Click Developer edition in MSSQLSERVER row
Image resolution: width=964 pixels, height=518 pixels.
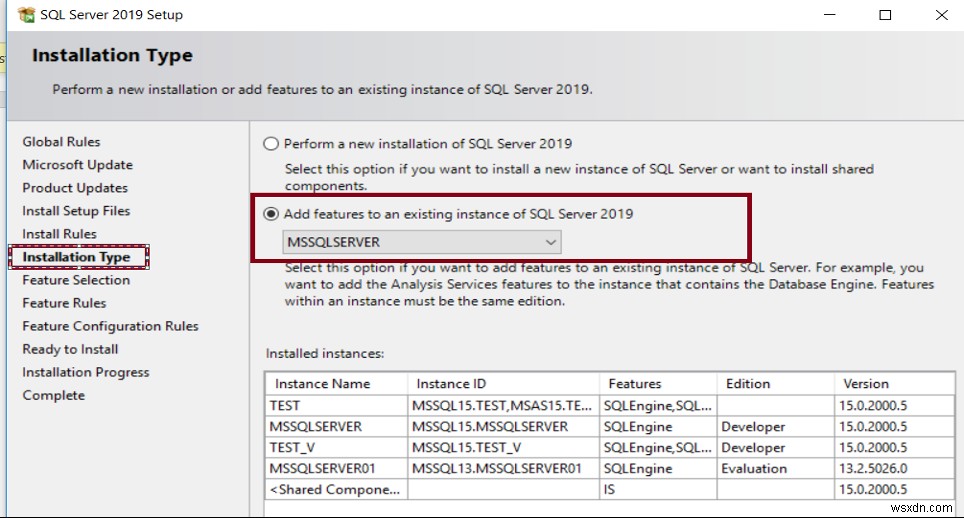tap(775, 426)
